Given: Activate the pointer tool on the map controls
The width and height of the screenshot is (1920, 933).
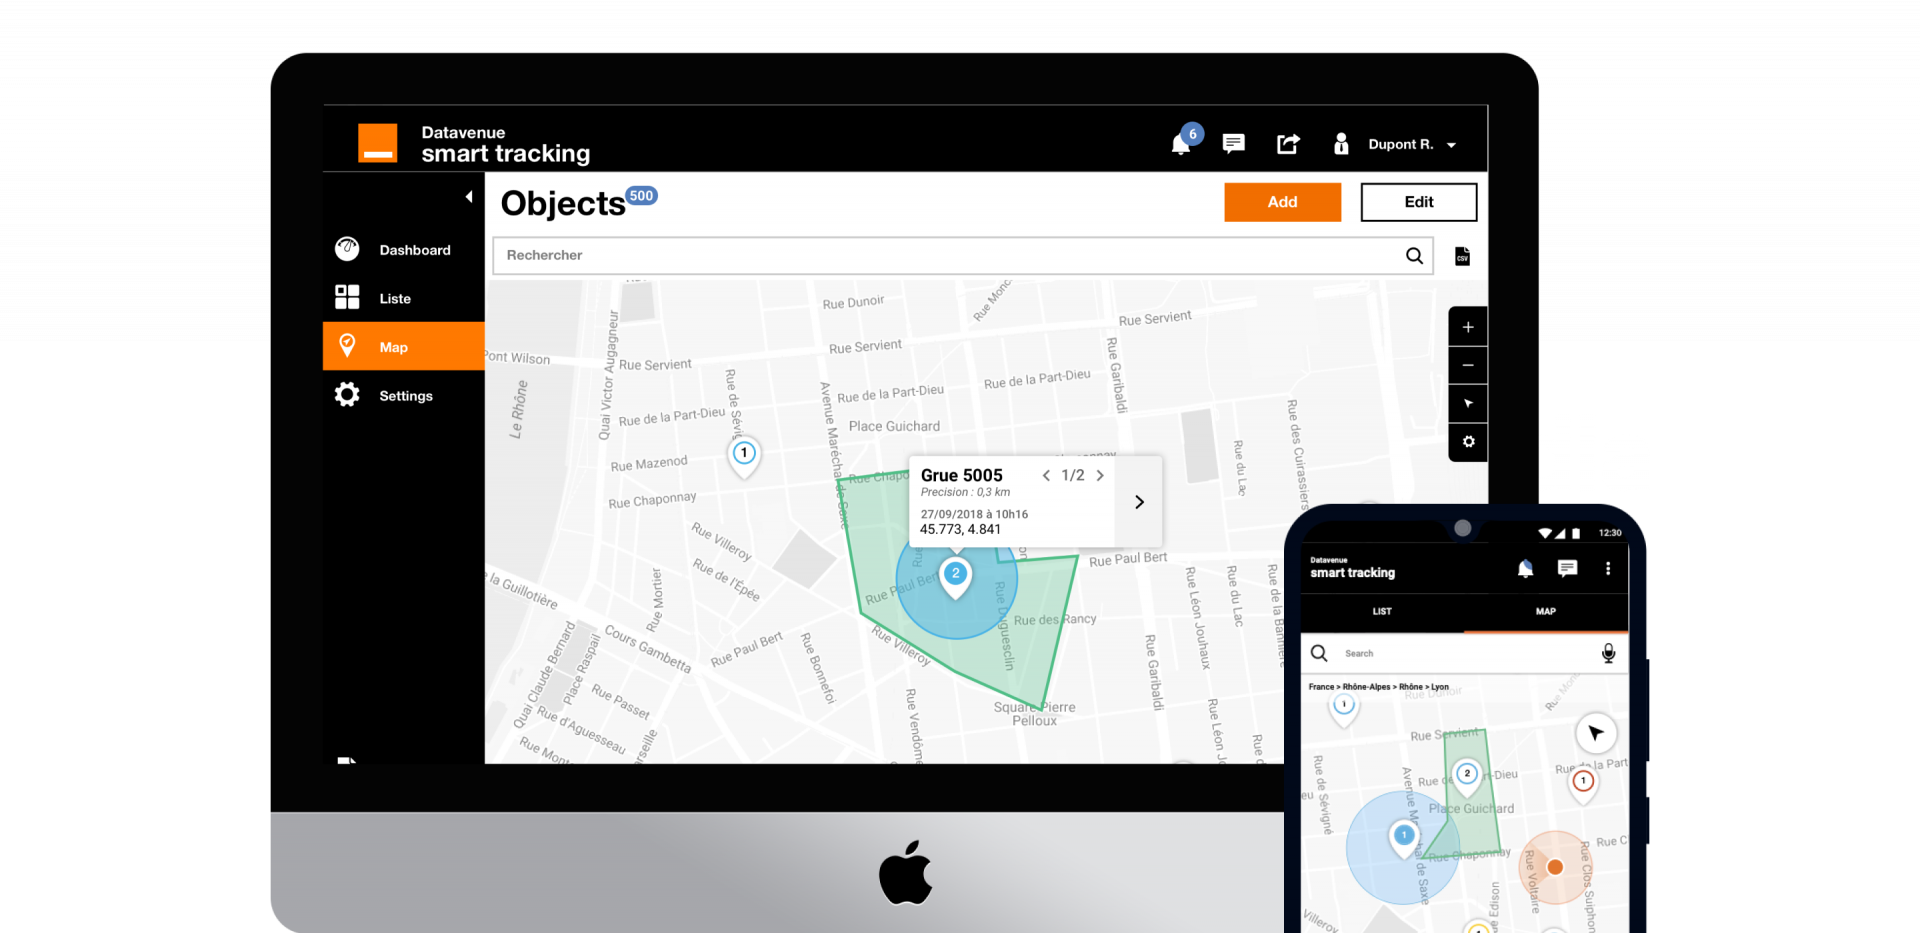Looking at the screenshot, I should click(1467, 403).
